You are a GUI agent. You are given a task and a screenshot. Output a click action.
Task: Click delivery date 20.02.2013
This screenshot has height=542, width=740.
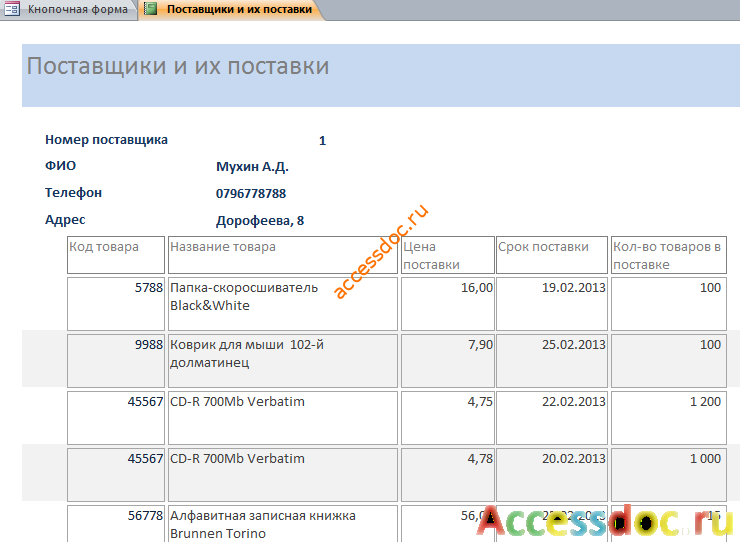point(552,475)
